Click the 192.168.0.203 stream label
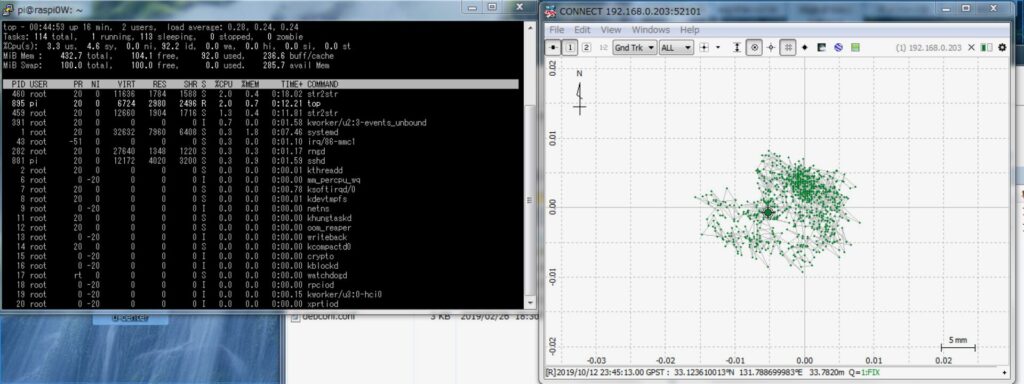Viewport: 1024px width, 384px height. tap(929, 48)
